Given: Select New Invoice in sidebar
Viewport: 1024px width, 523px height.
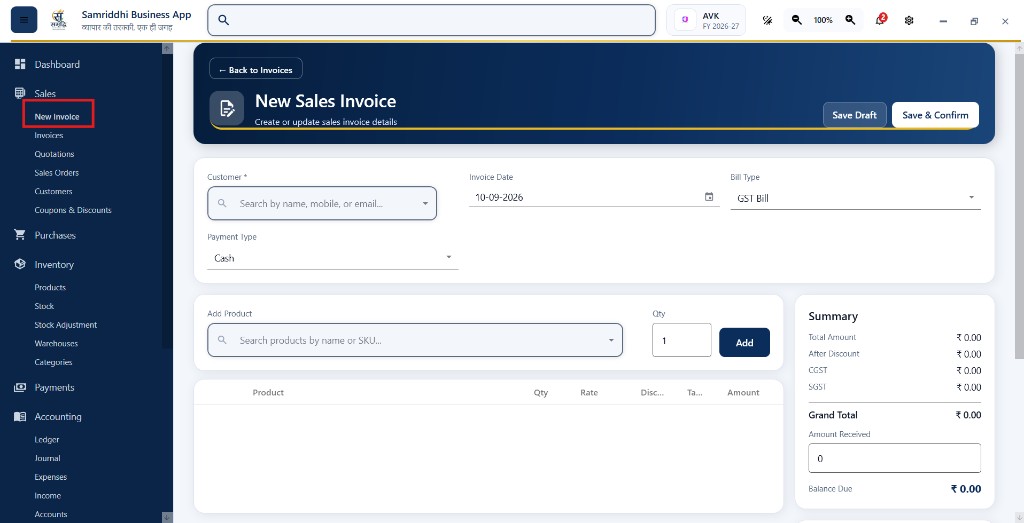Looking at the screenshot, I should point(57,117).
